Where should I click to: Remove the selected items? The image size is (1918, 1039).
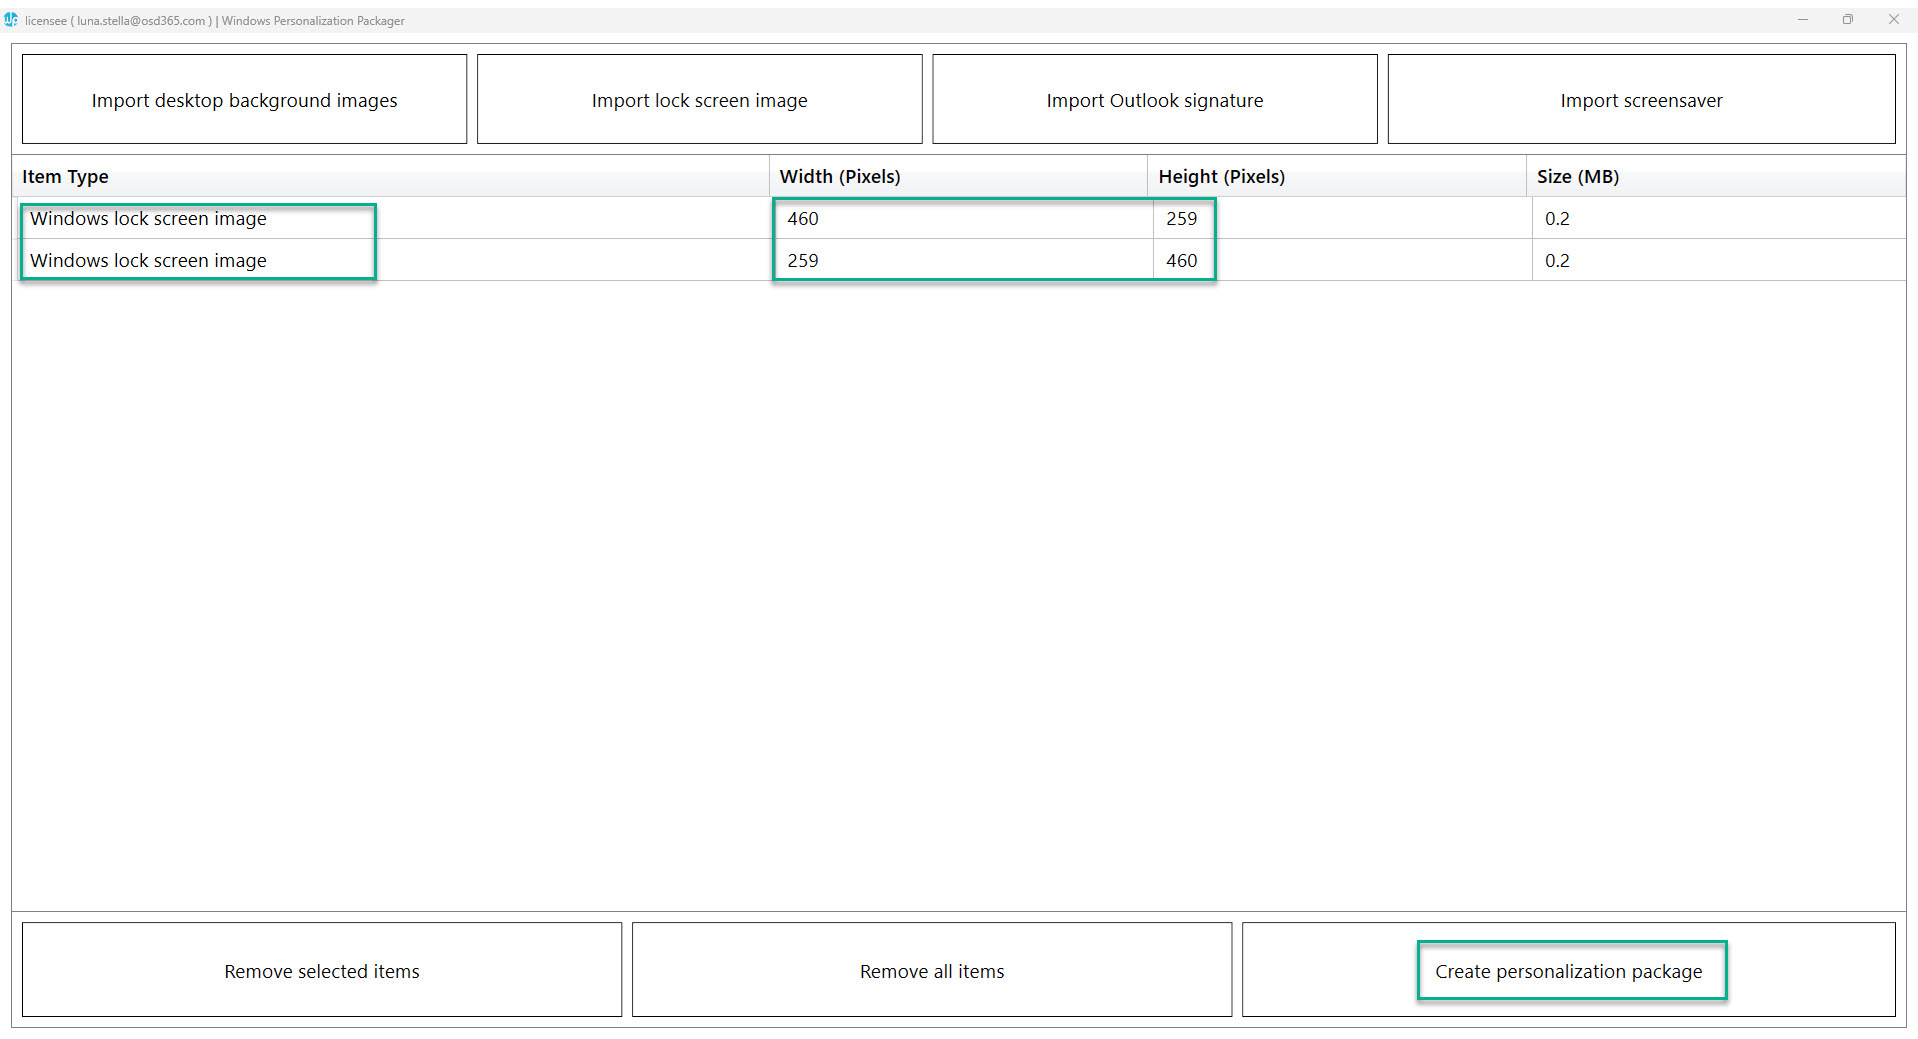pos(321,970)
